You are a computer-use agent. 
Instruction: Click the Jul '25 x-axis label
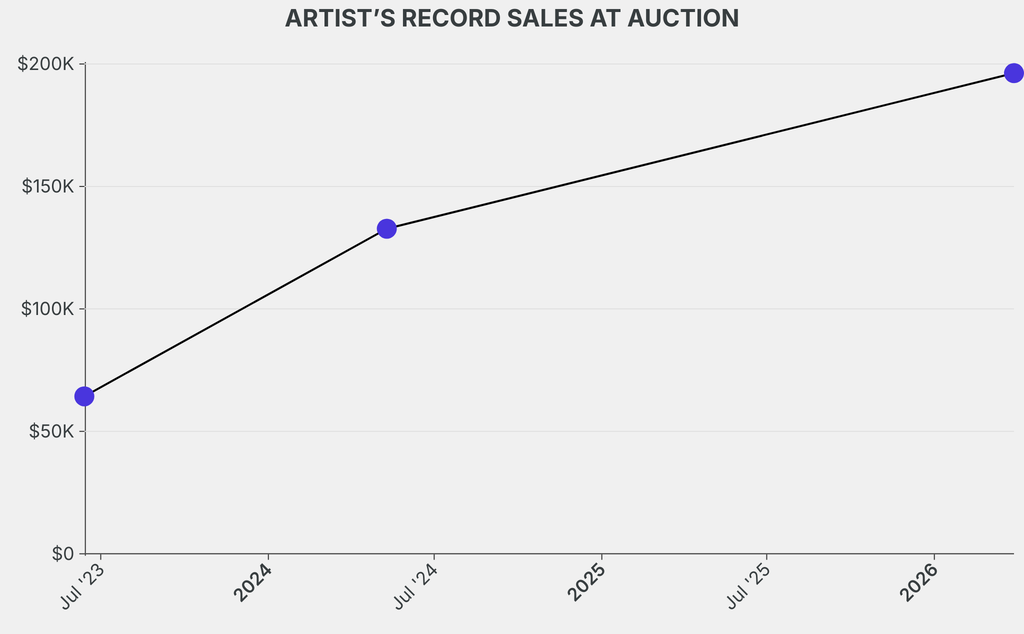coord(750,585)
